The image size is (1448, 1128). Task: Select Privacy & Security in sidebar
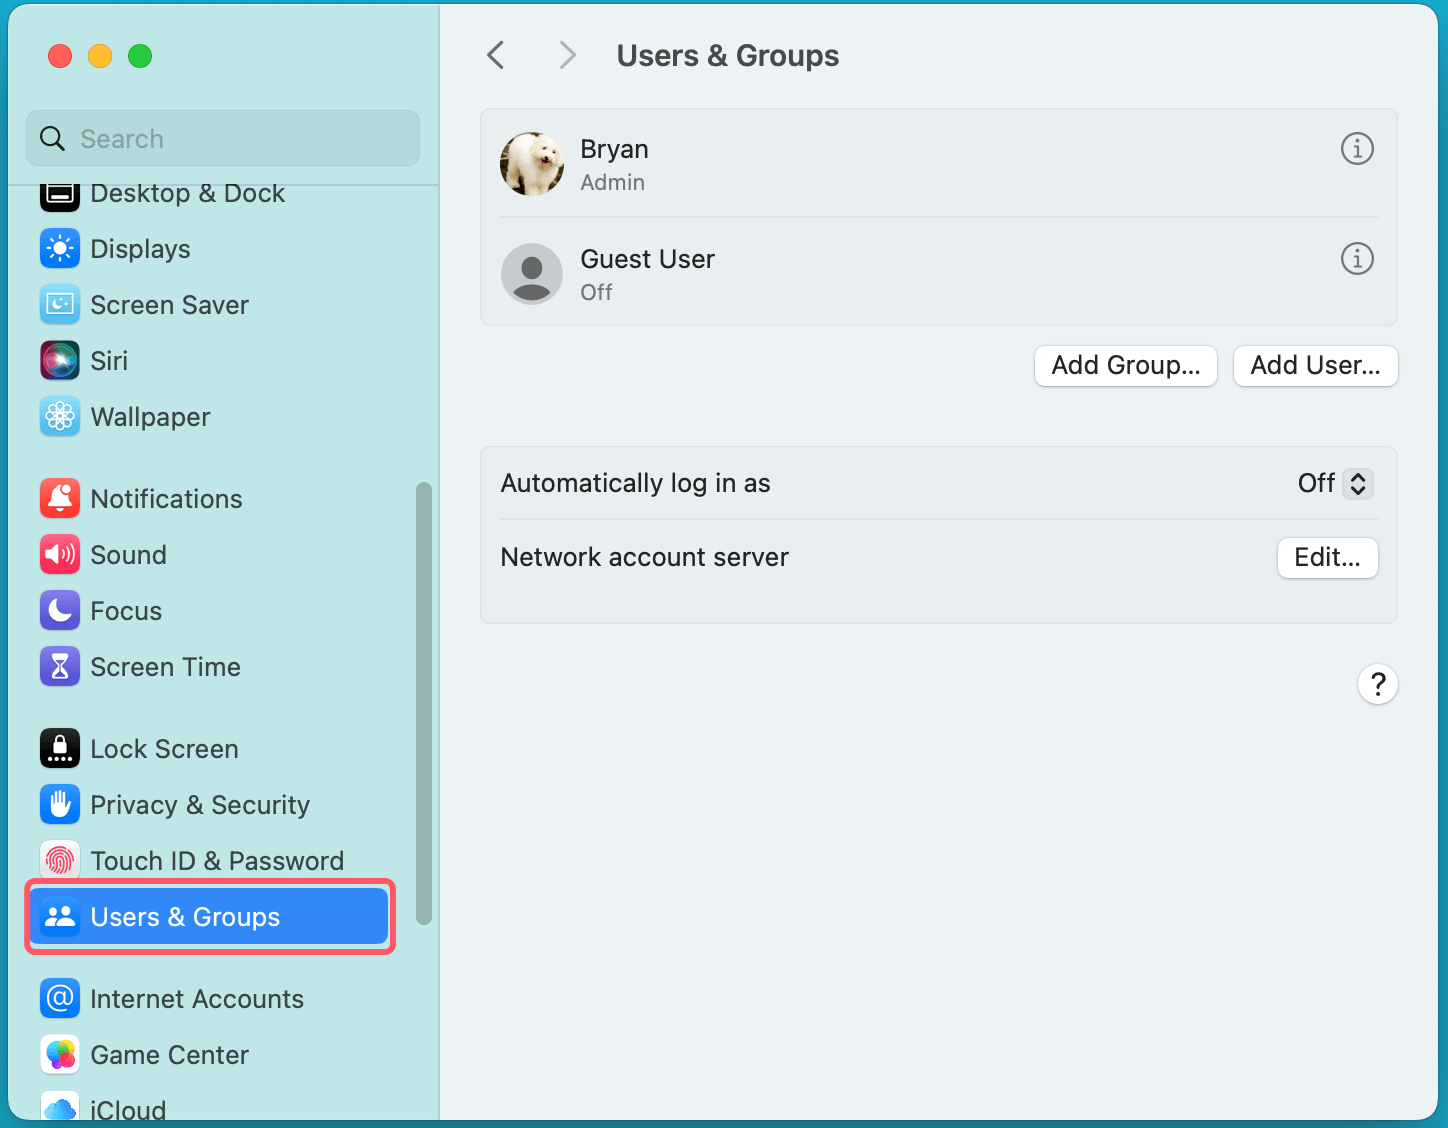(x=200, y=805)
